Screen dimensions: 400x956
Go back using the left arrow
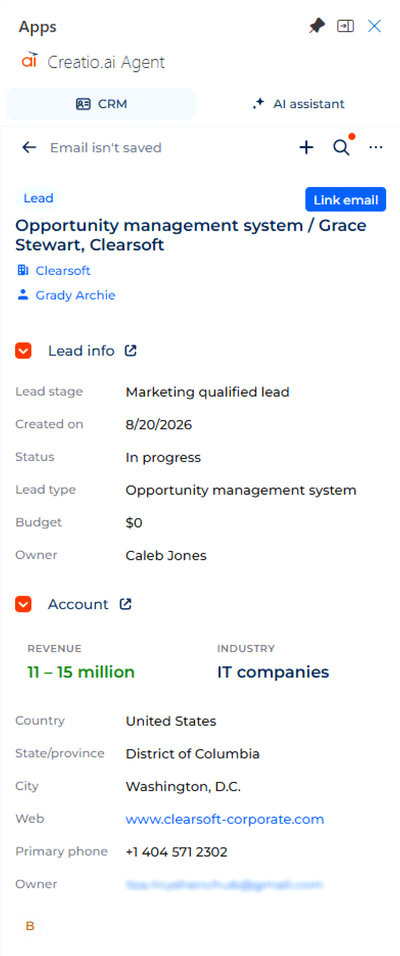[x=29, y=148]
